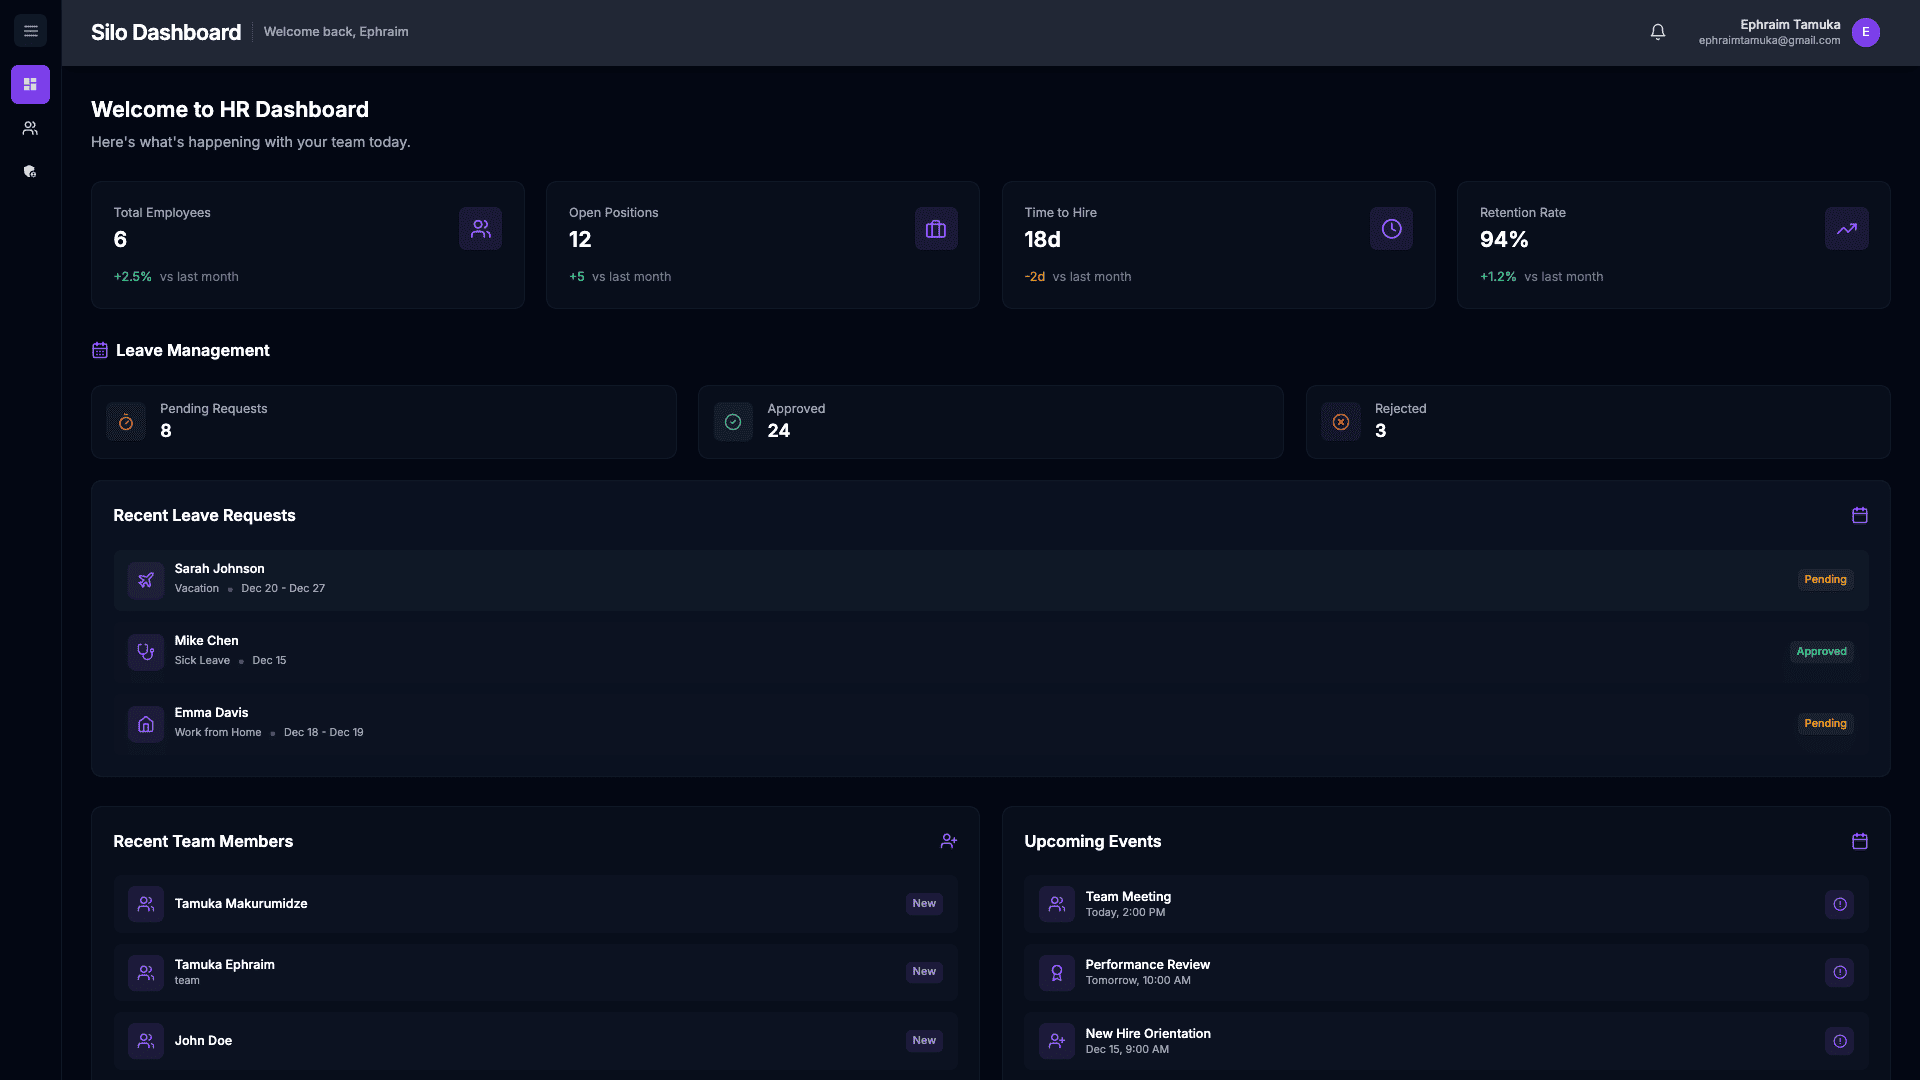1920x1080 pixels.
Task: Open the shield settings sidebar icon
Action: click(x=30, y=172)
